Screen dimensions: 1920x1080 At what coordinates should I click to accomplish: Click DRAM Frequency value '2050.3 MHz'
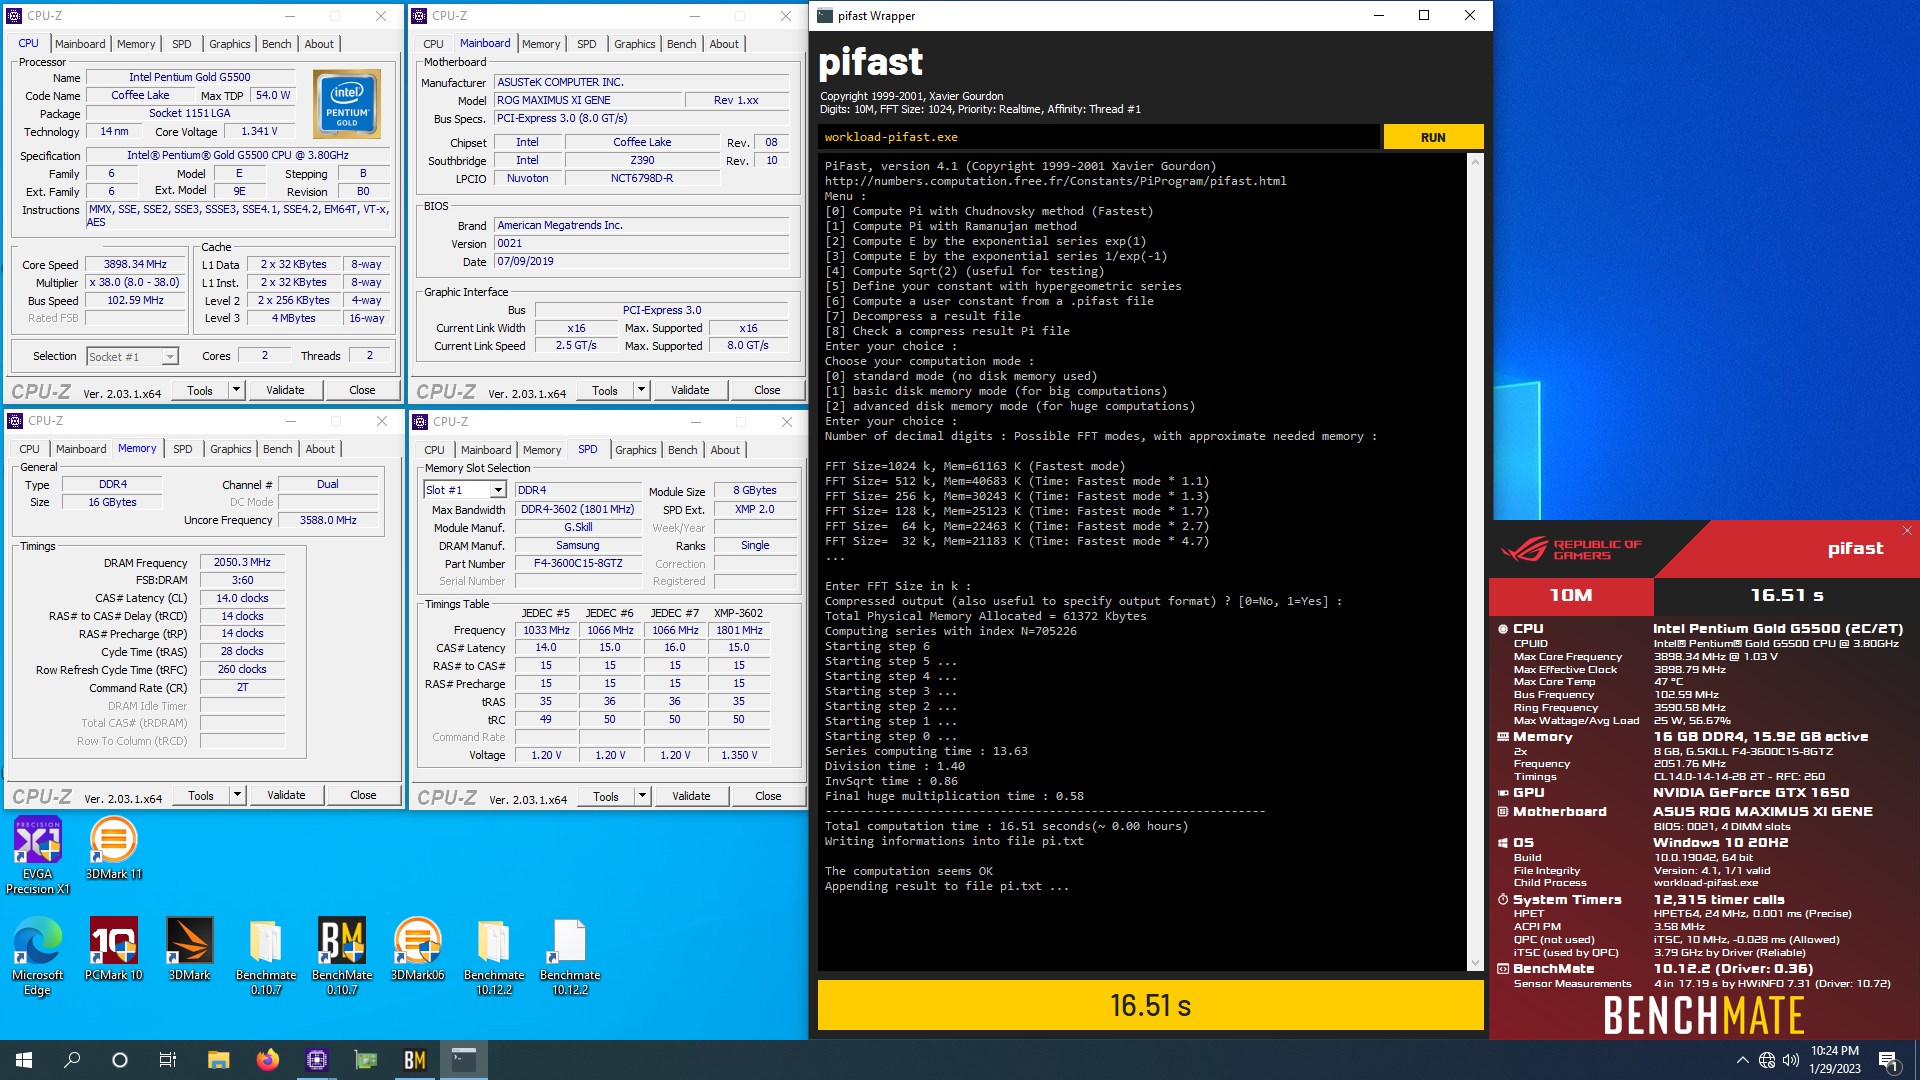point(242,563)
